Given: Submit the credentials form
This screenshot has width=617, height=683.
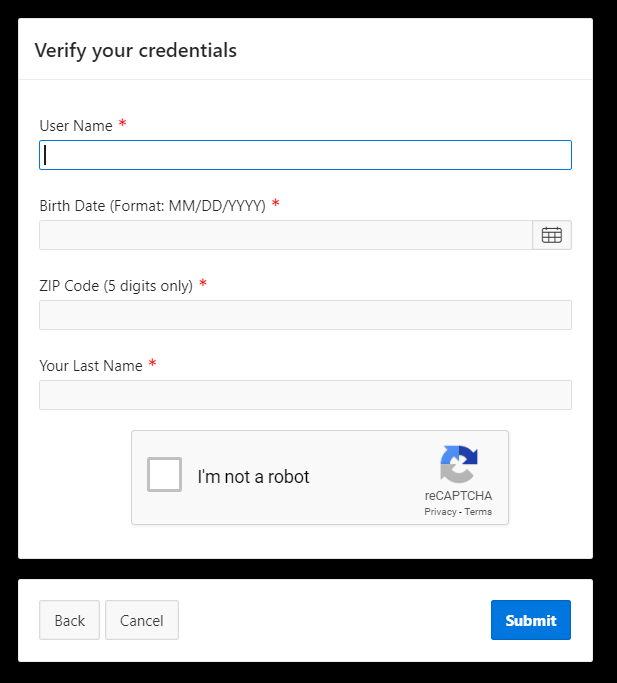Looking at the screenshot, I should tap(530, 620).
